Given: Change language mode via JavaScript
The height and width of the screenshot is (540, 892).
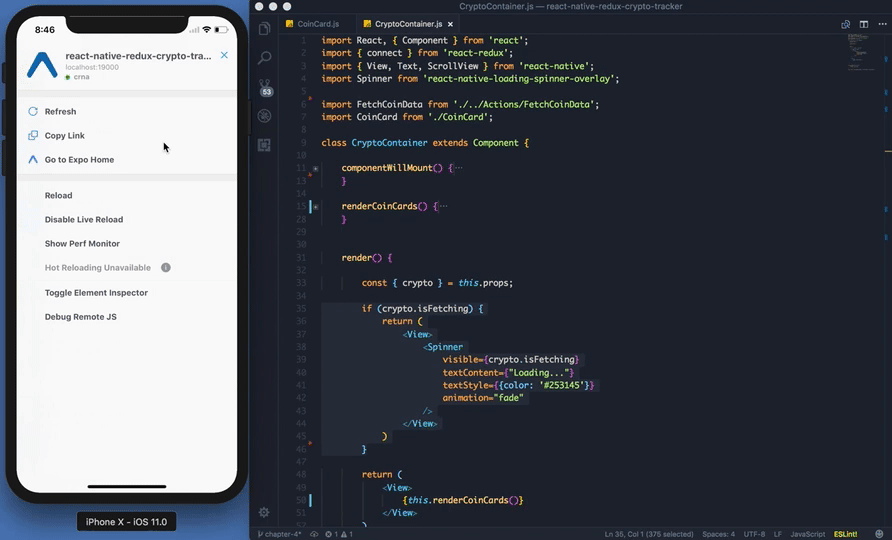Looking at the screenshot, I should coord(808,534).
